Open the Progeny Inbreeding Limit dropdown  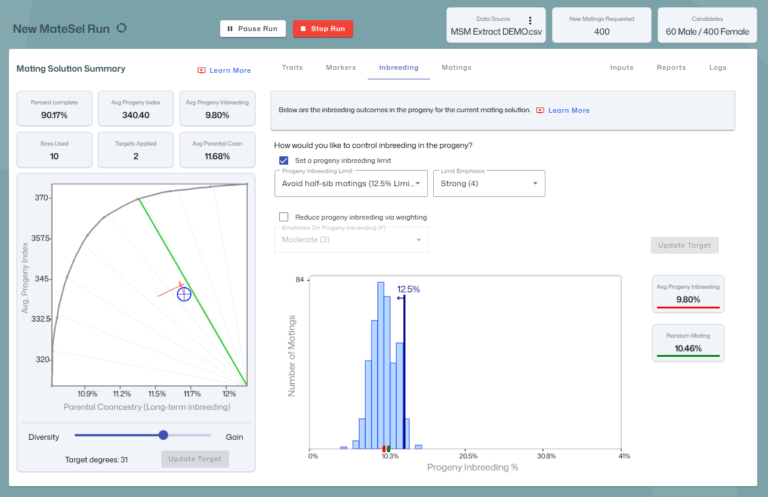click(350, 183)
